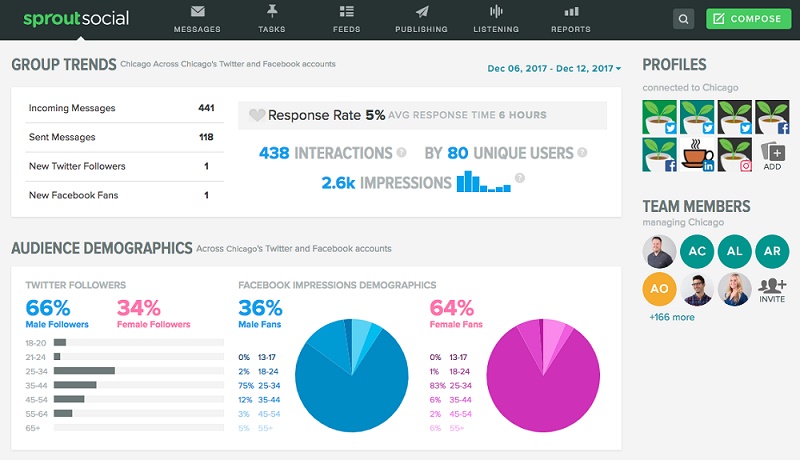Click the Response Rate heart icon
This screenshot has height=460, width=800.
pyautogui.click(x=257, y=115)
